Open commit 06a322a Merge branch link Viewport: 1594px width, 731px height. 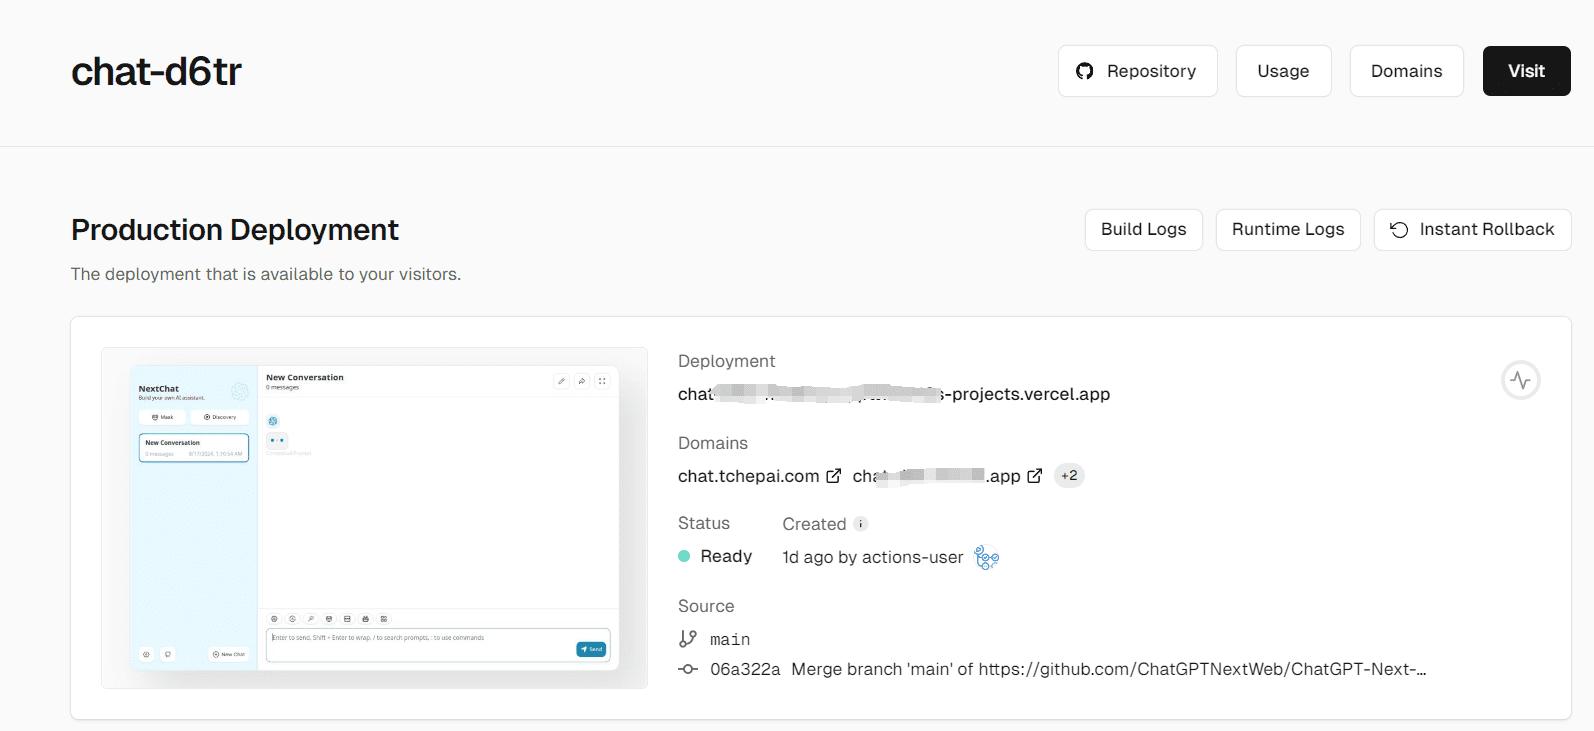point(1068,669)
